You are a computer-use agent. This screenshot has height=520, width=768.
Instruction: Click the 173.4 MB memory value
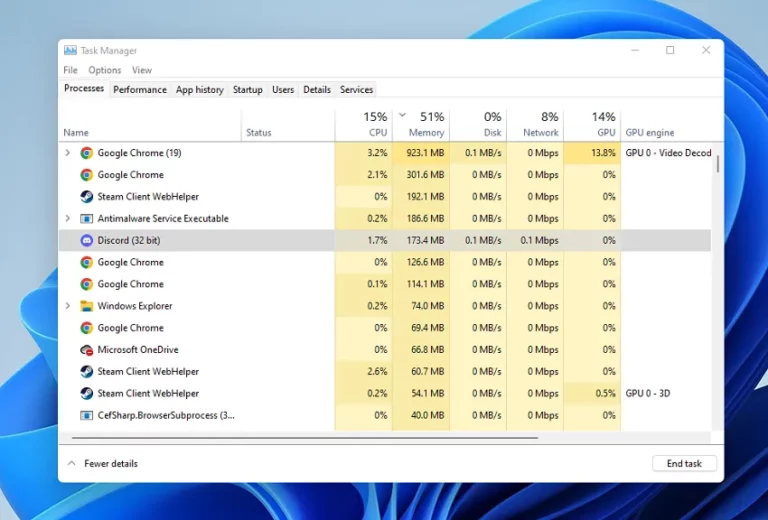[x=425, y=240]
